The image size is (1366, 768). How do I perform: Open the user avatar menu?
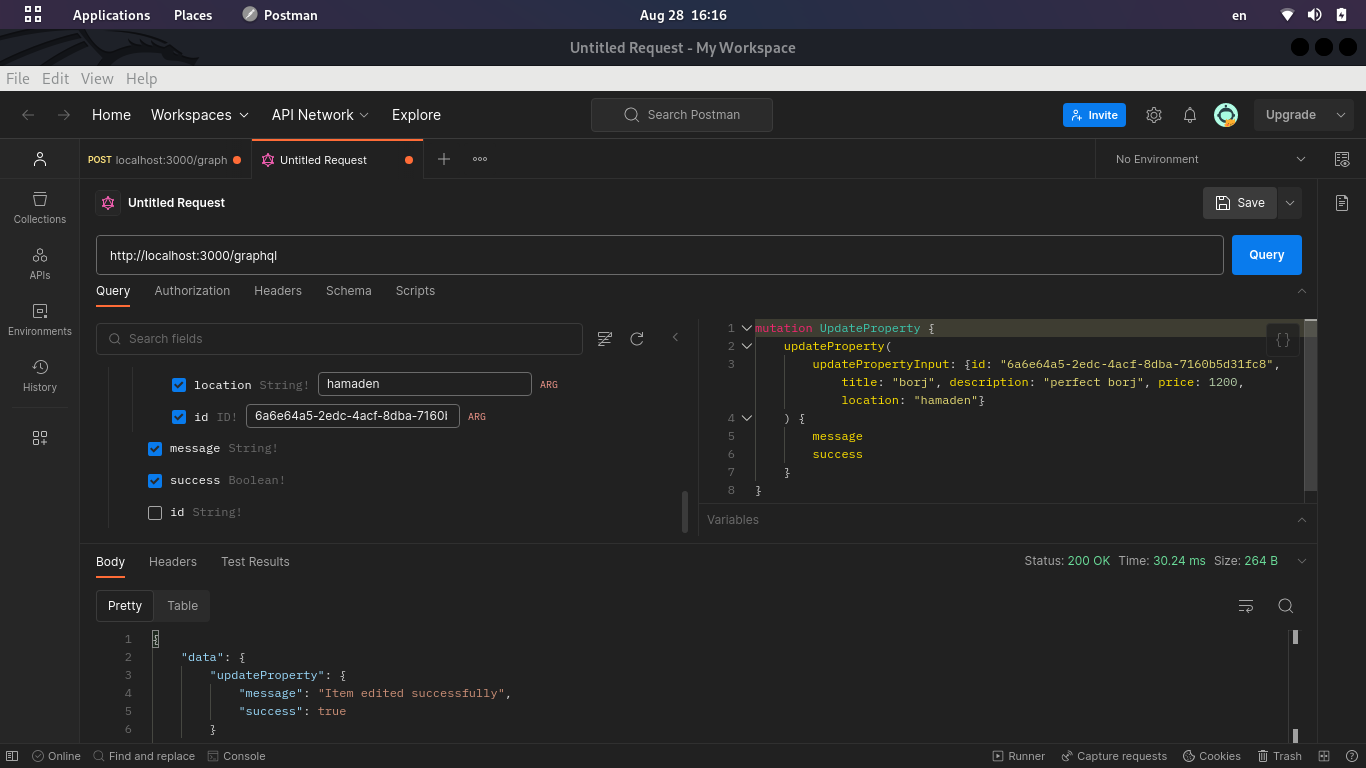[1226, 115]
